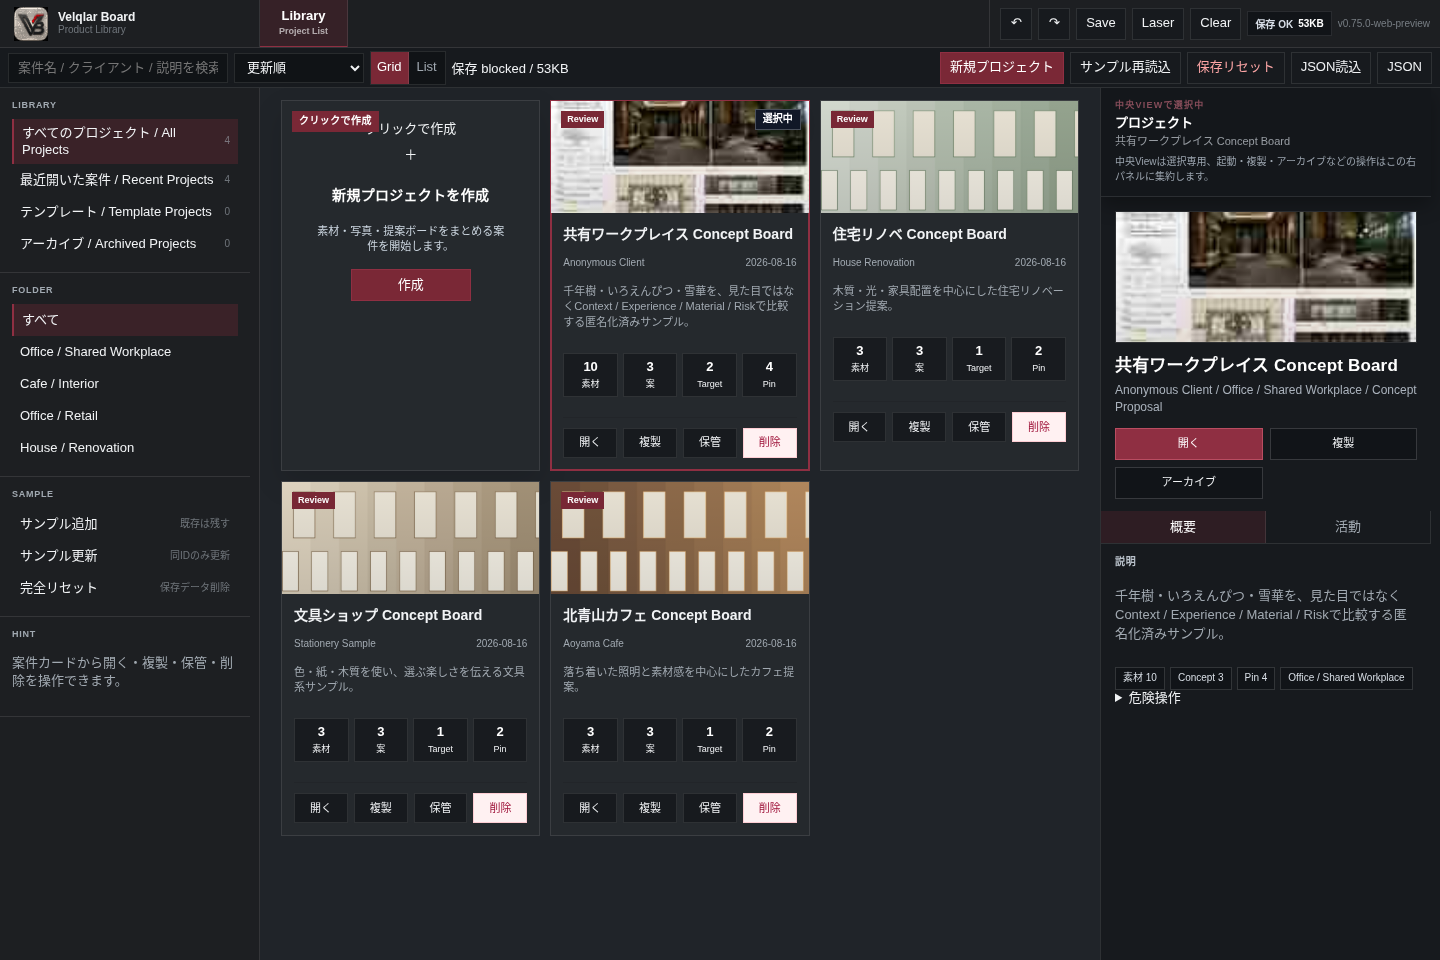Click 開く on the 文具ショップ card
Screen dimensions: 1440x960
pyautogui.click(x=321, y=808)
